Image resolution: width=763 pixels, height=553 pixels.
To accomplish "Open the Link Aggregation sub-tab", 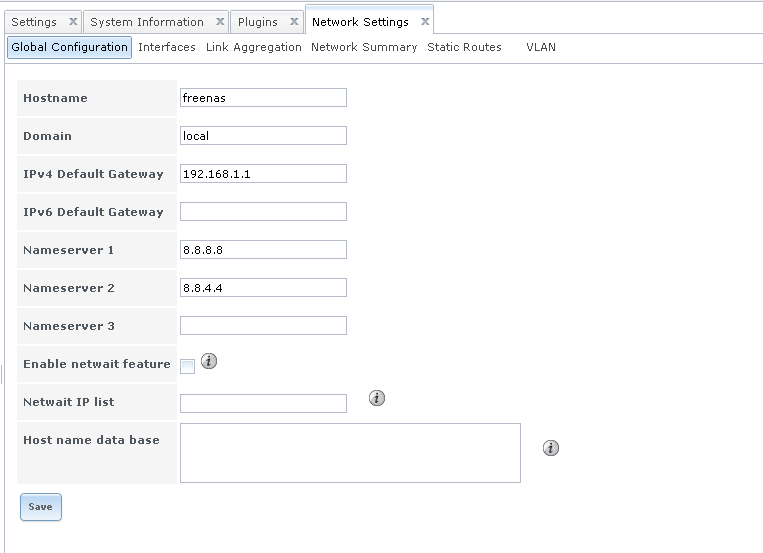I will pyautogui.click(x=254, y=47).
